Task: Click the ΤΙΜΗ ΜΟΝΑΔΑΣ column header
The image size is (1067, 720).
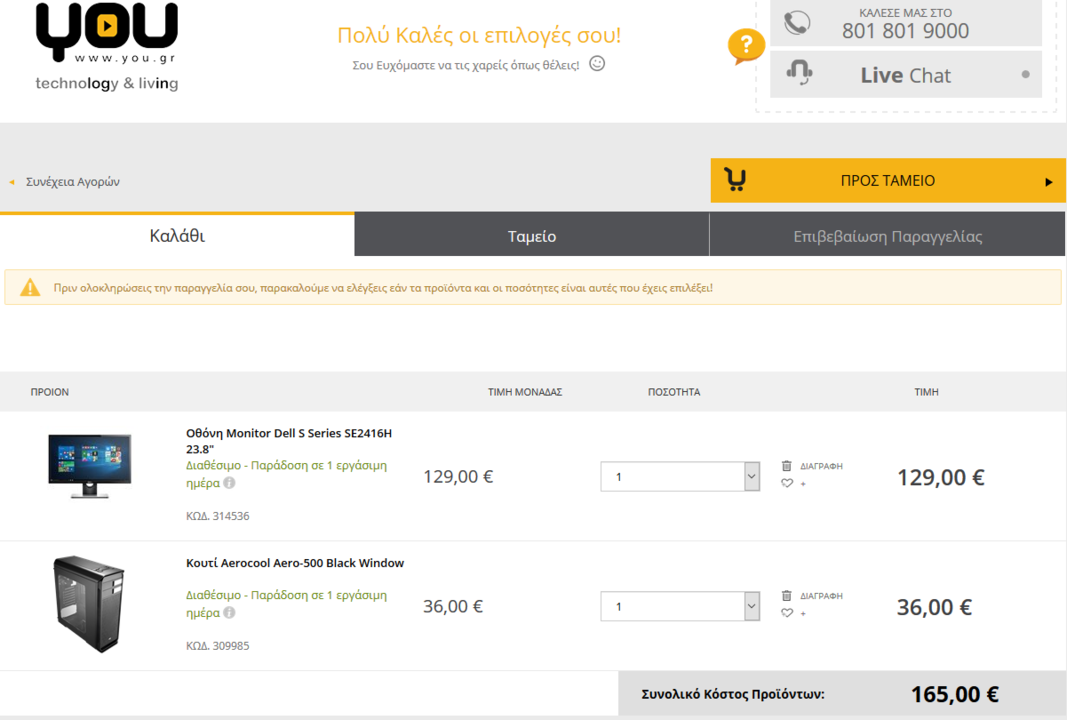Action: tap(525, 392)
